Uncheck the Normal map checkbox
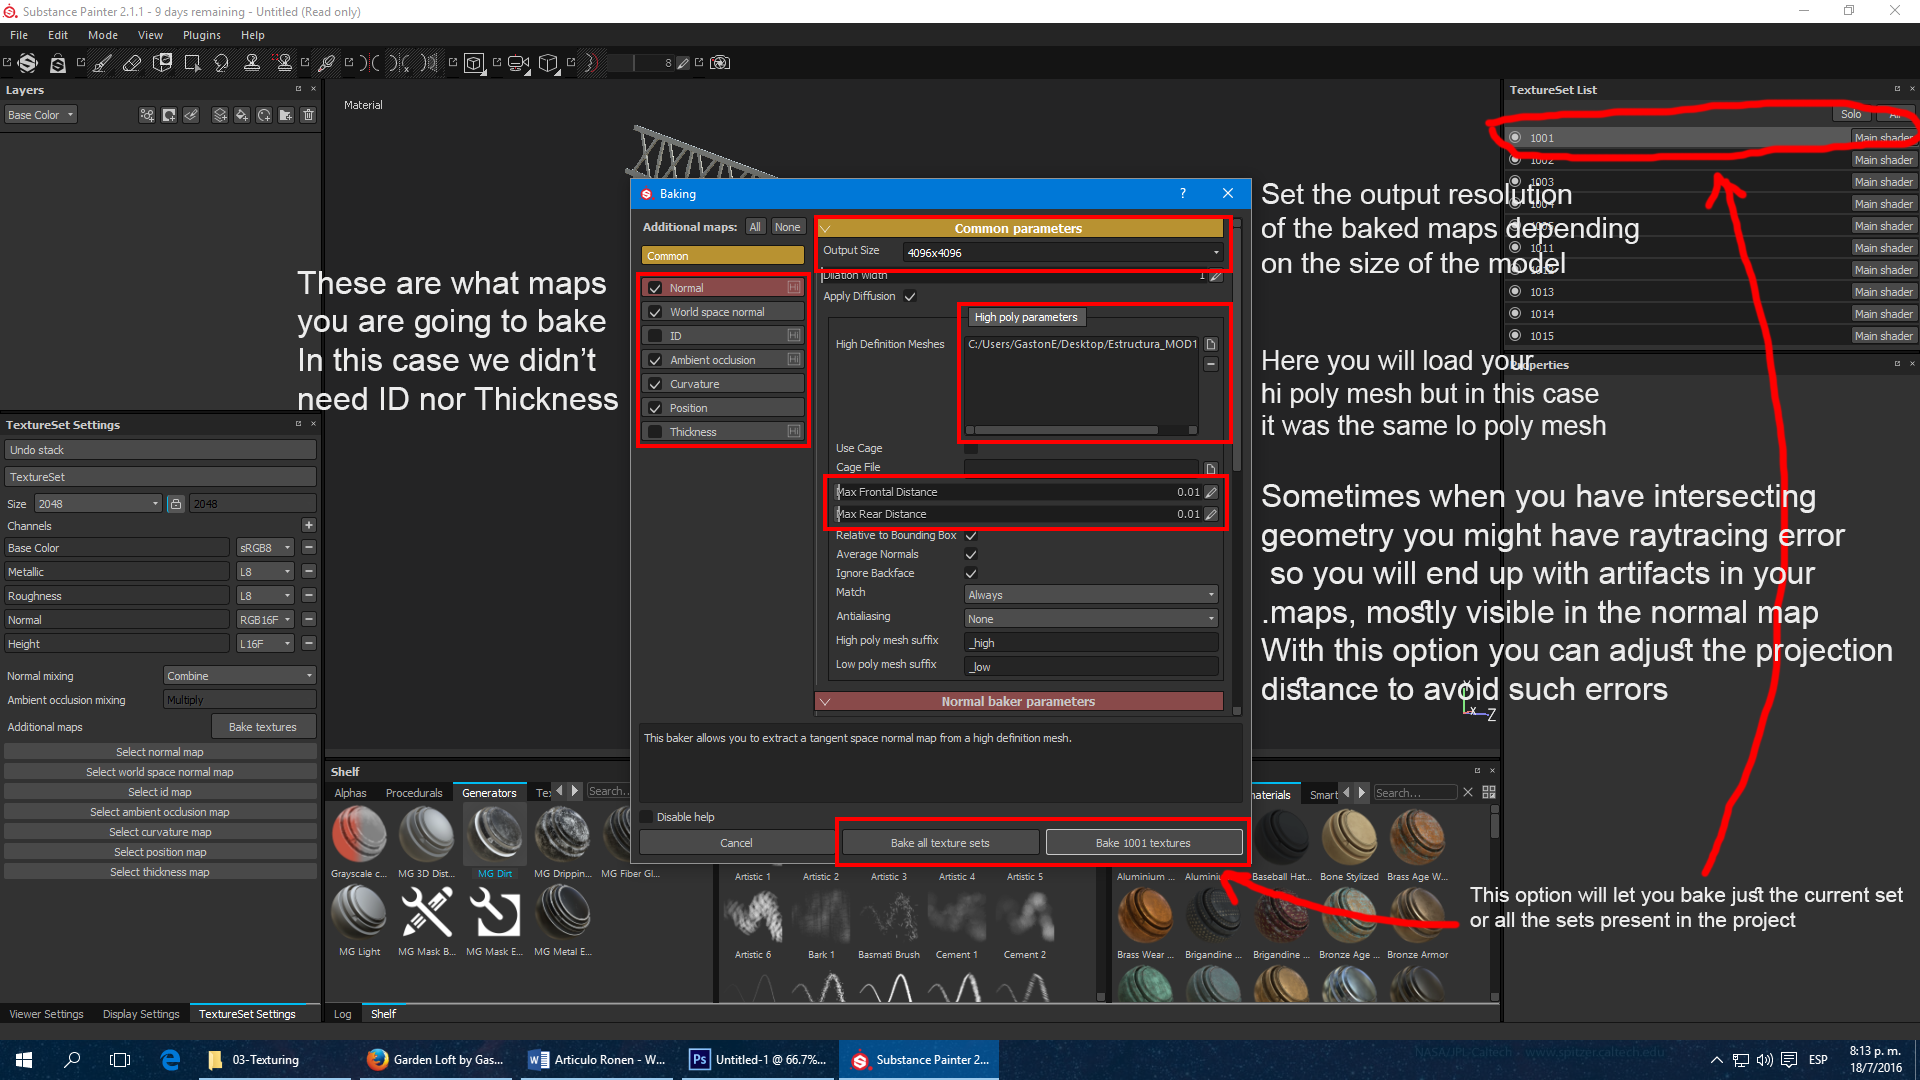This screenshot has height=1080, width=1920. (655, 288)
